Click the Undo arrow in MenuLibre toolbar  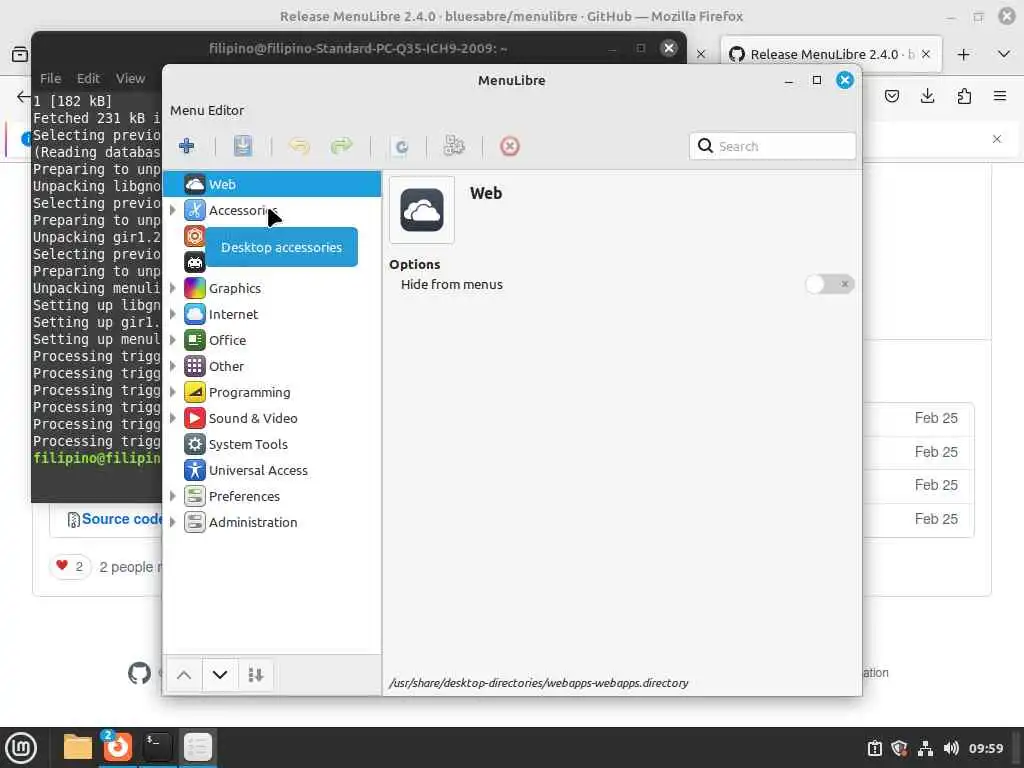pos(299,146)
